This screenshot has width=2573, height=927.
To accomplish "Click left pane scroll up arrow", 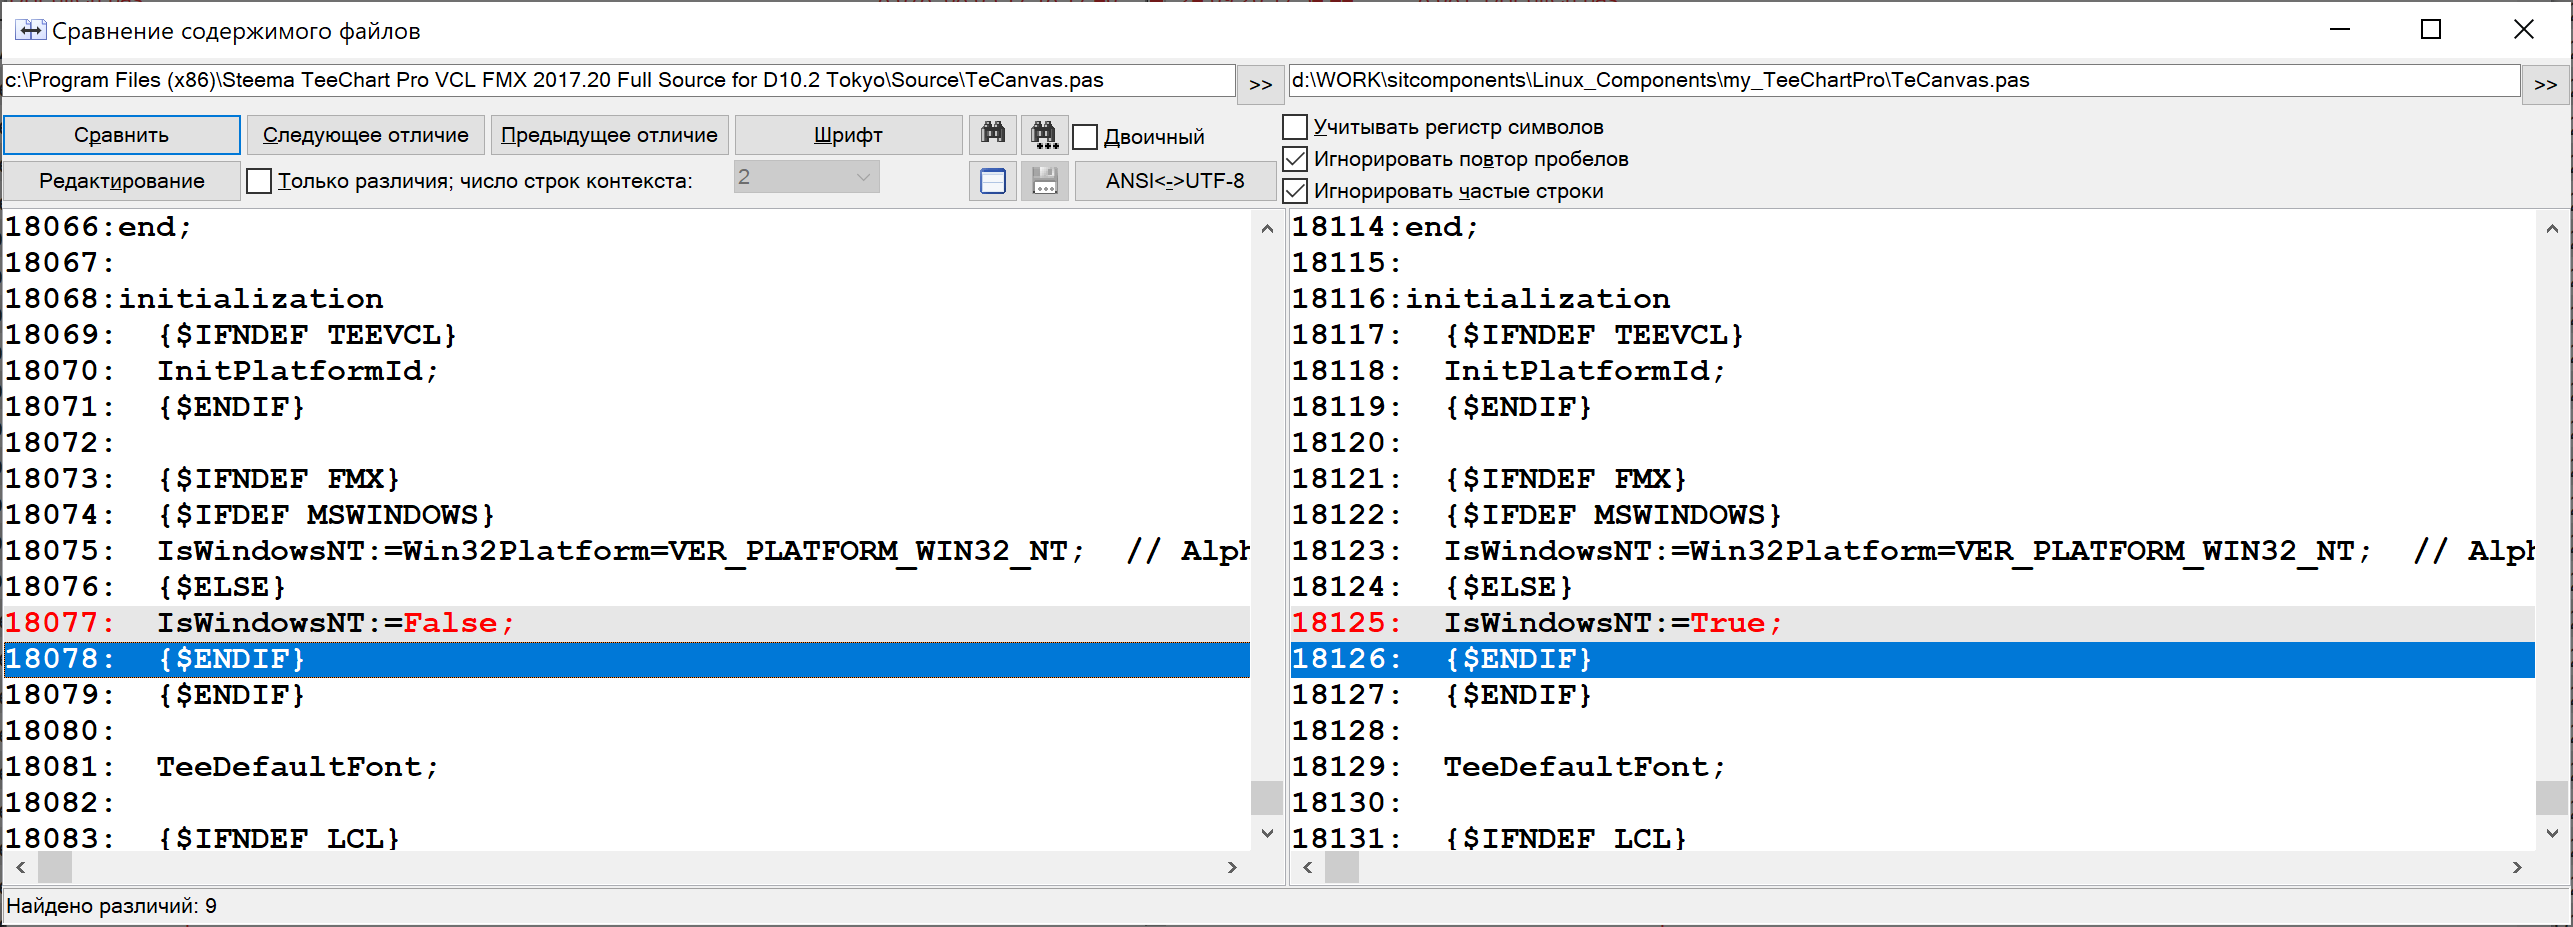I will (x=1267, y=229).
